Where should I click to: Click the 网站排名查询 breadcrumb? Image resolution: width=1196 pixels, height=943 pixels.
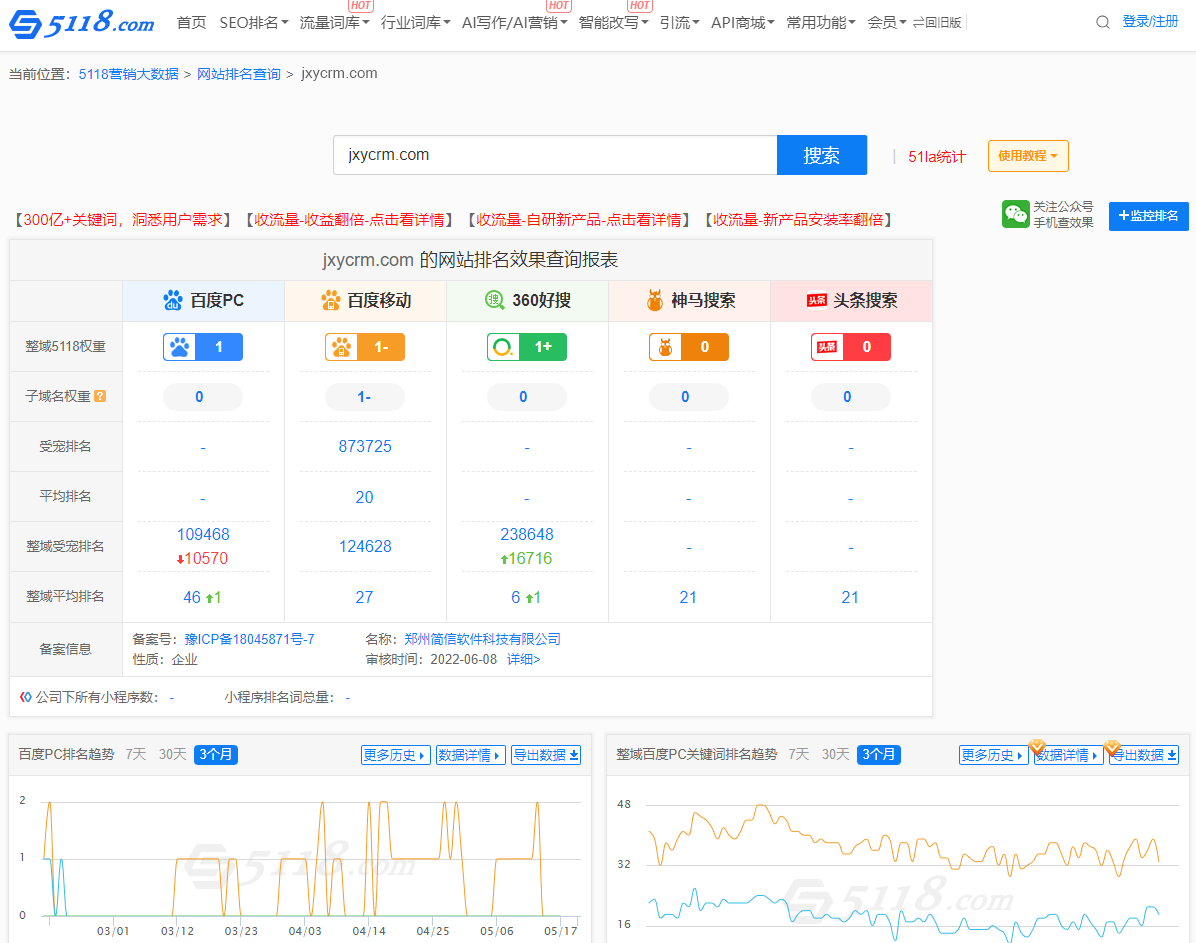point(239,74)
